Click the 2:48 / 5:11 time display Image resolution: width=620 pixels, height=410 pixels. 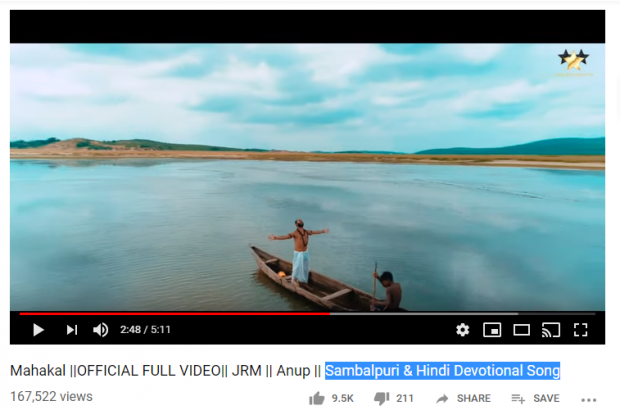145,329
